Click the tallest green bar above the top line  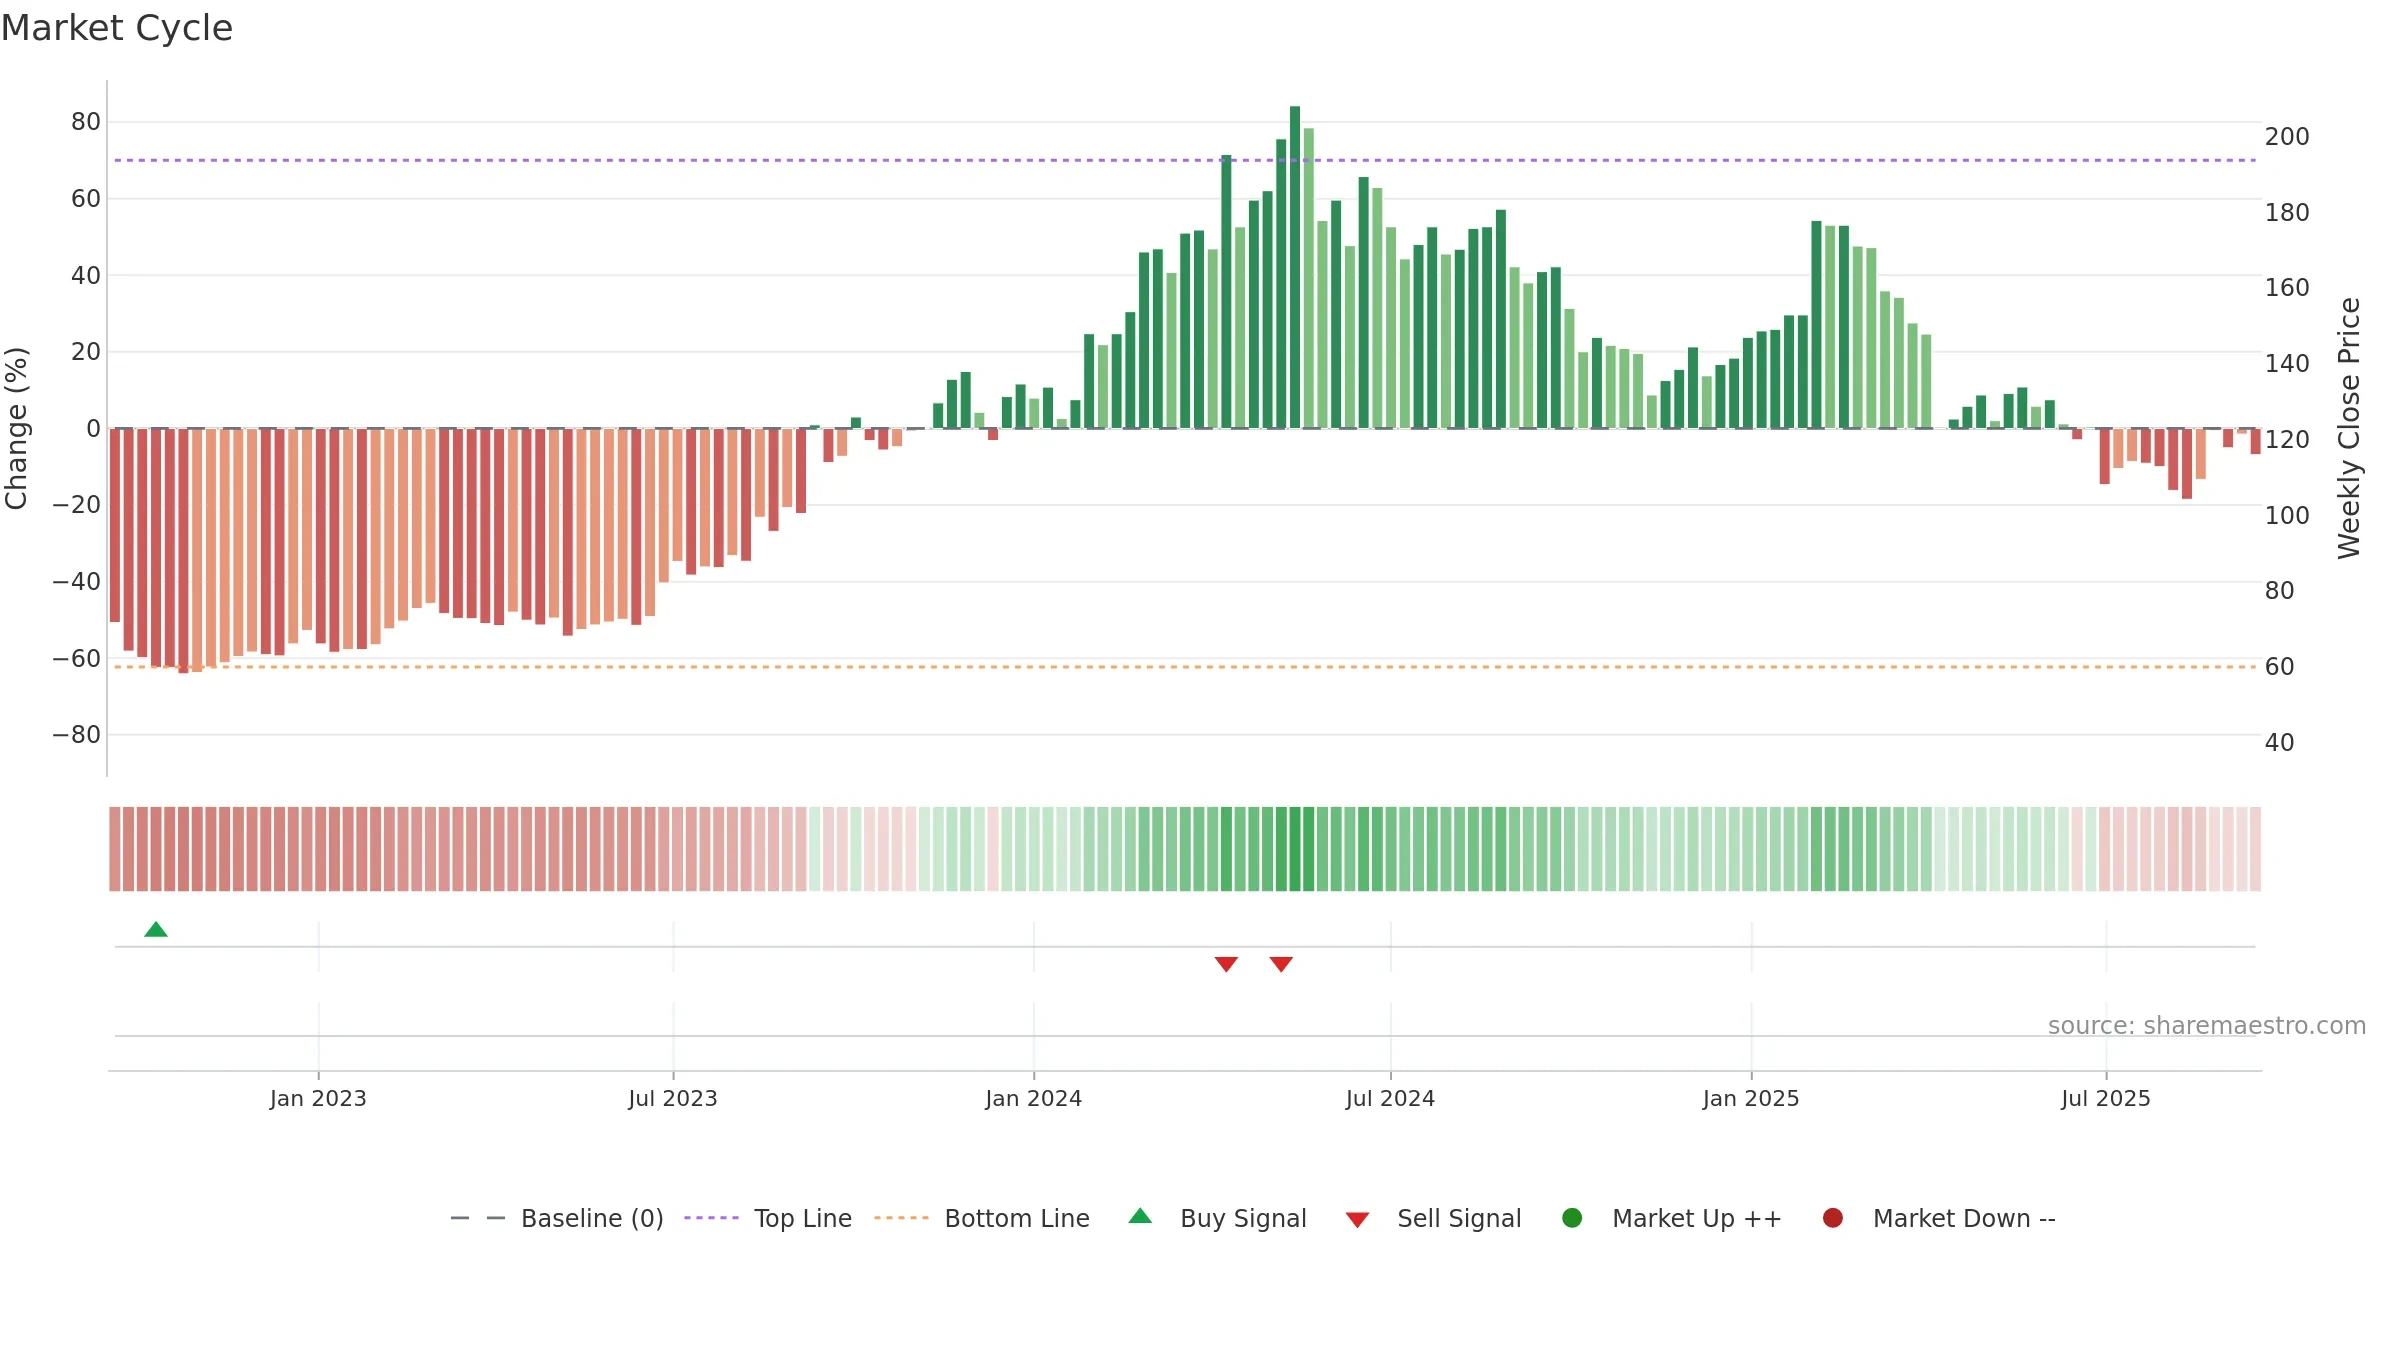[1295, 267]
